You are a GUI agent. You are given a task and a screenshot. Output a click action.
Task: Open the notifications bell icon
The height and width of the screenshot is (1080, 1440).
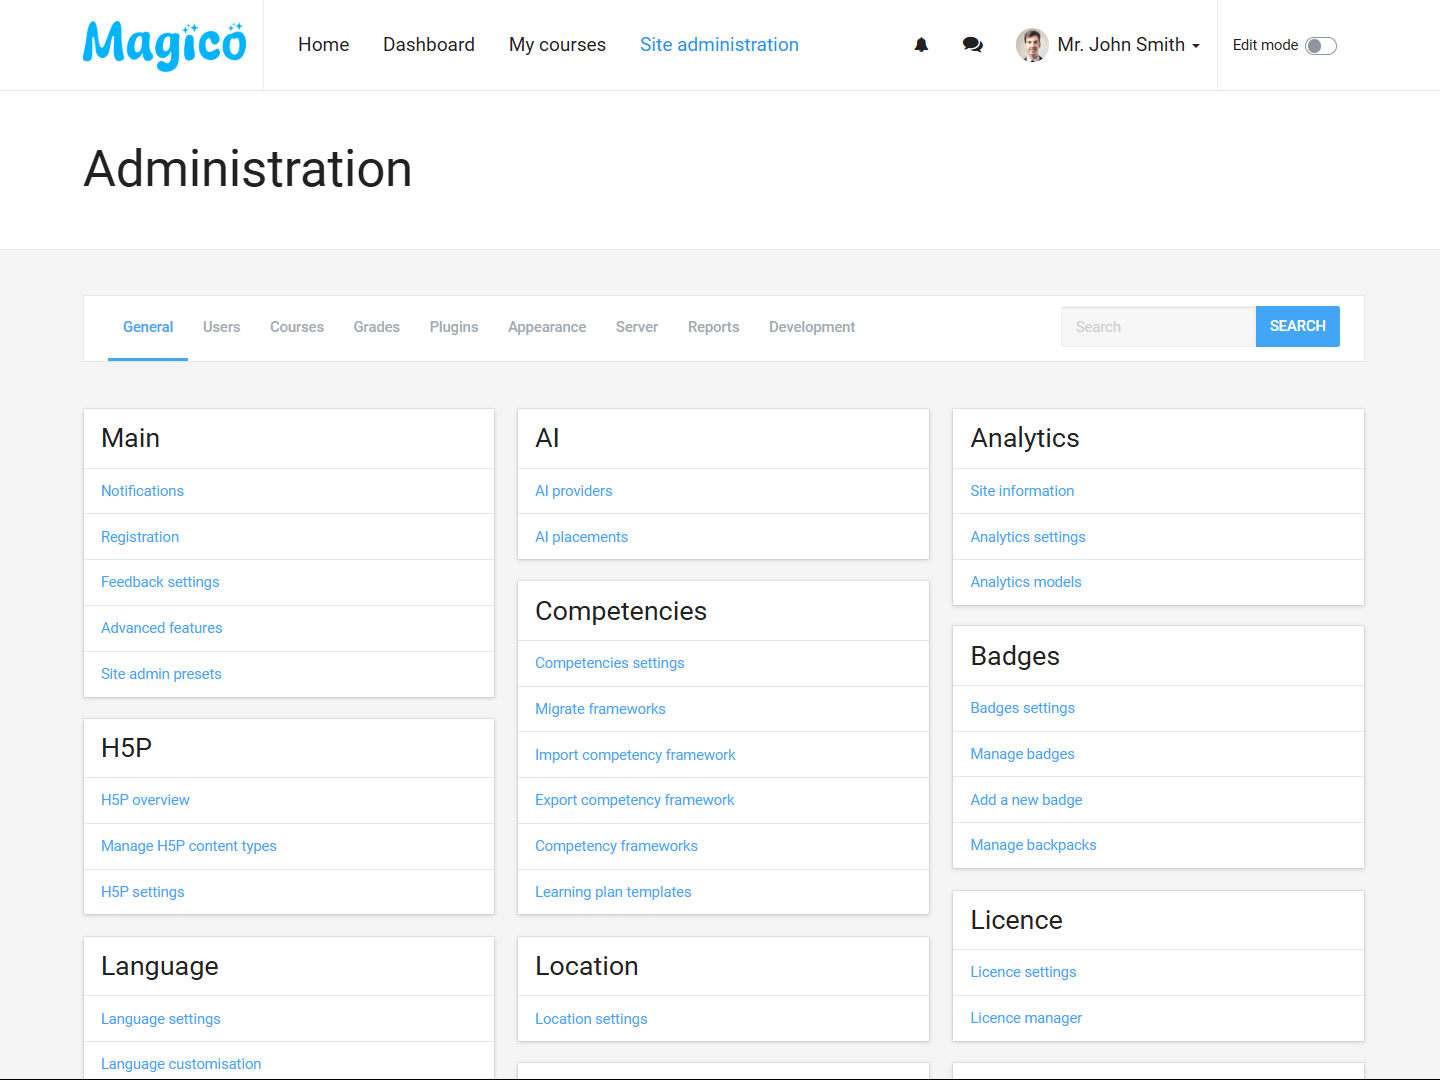[920, 45]
